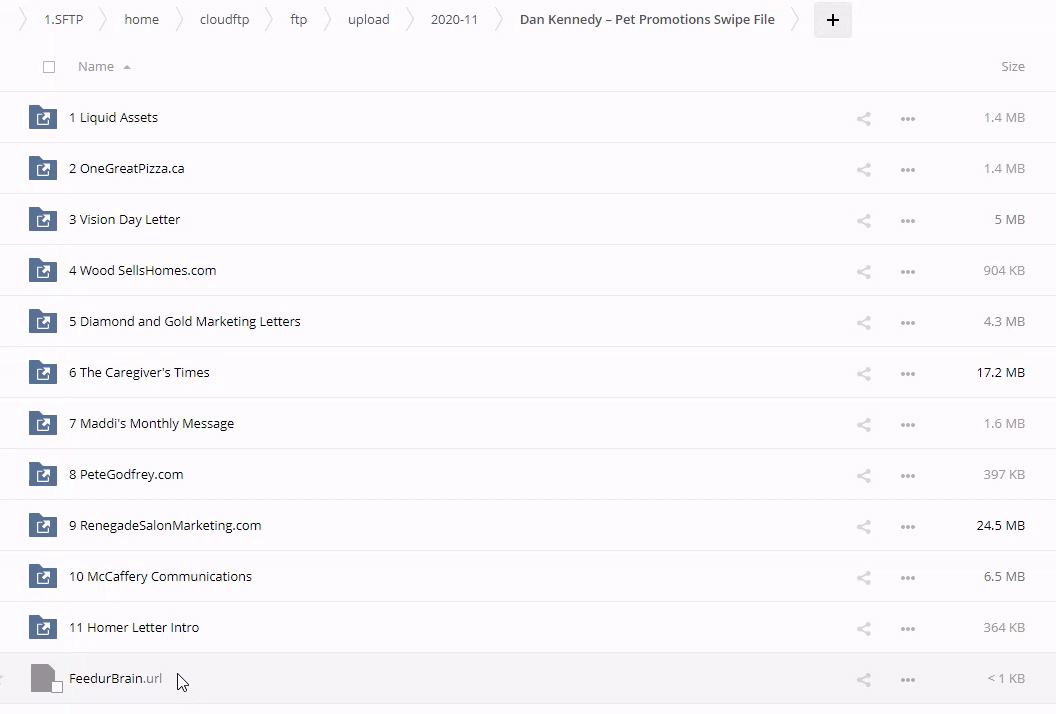Image resolution: width=1056 pixels, height=714 pixels.
Task: Open ellipsis menu for 6 The Caregiver's Times
Action: tap(907, 373)
